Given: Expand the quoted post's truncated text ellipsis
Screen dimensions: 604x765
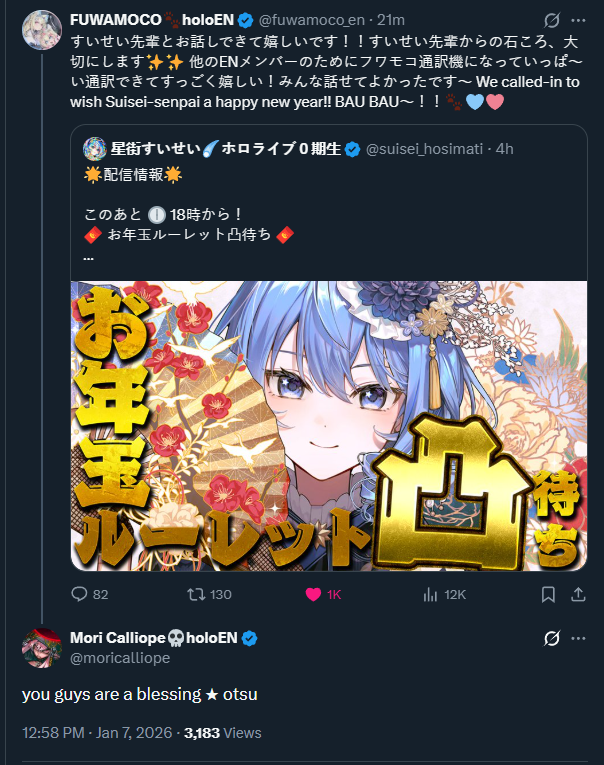Looking at the screenshot, I should 88,258.
